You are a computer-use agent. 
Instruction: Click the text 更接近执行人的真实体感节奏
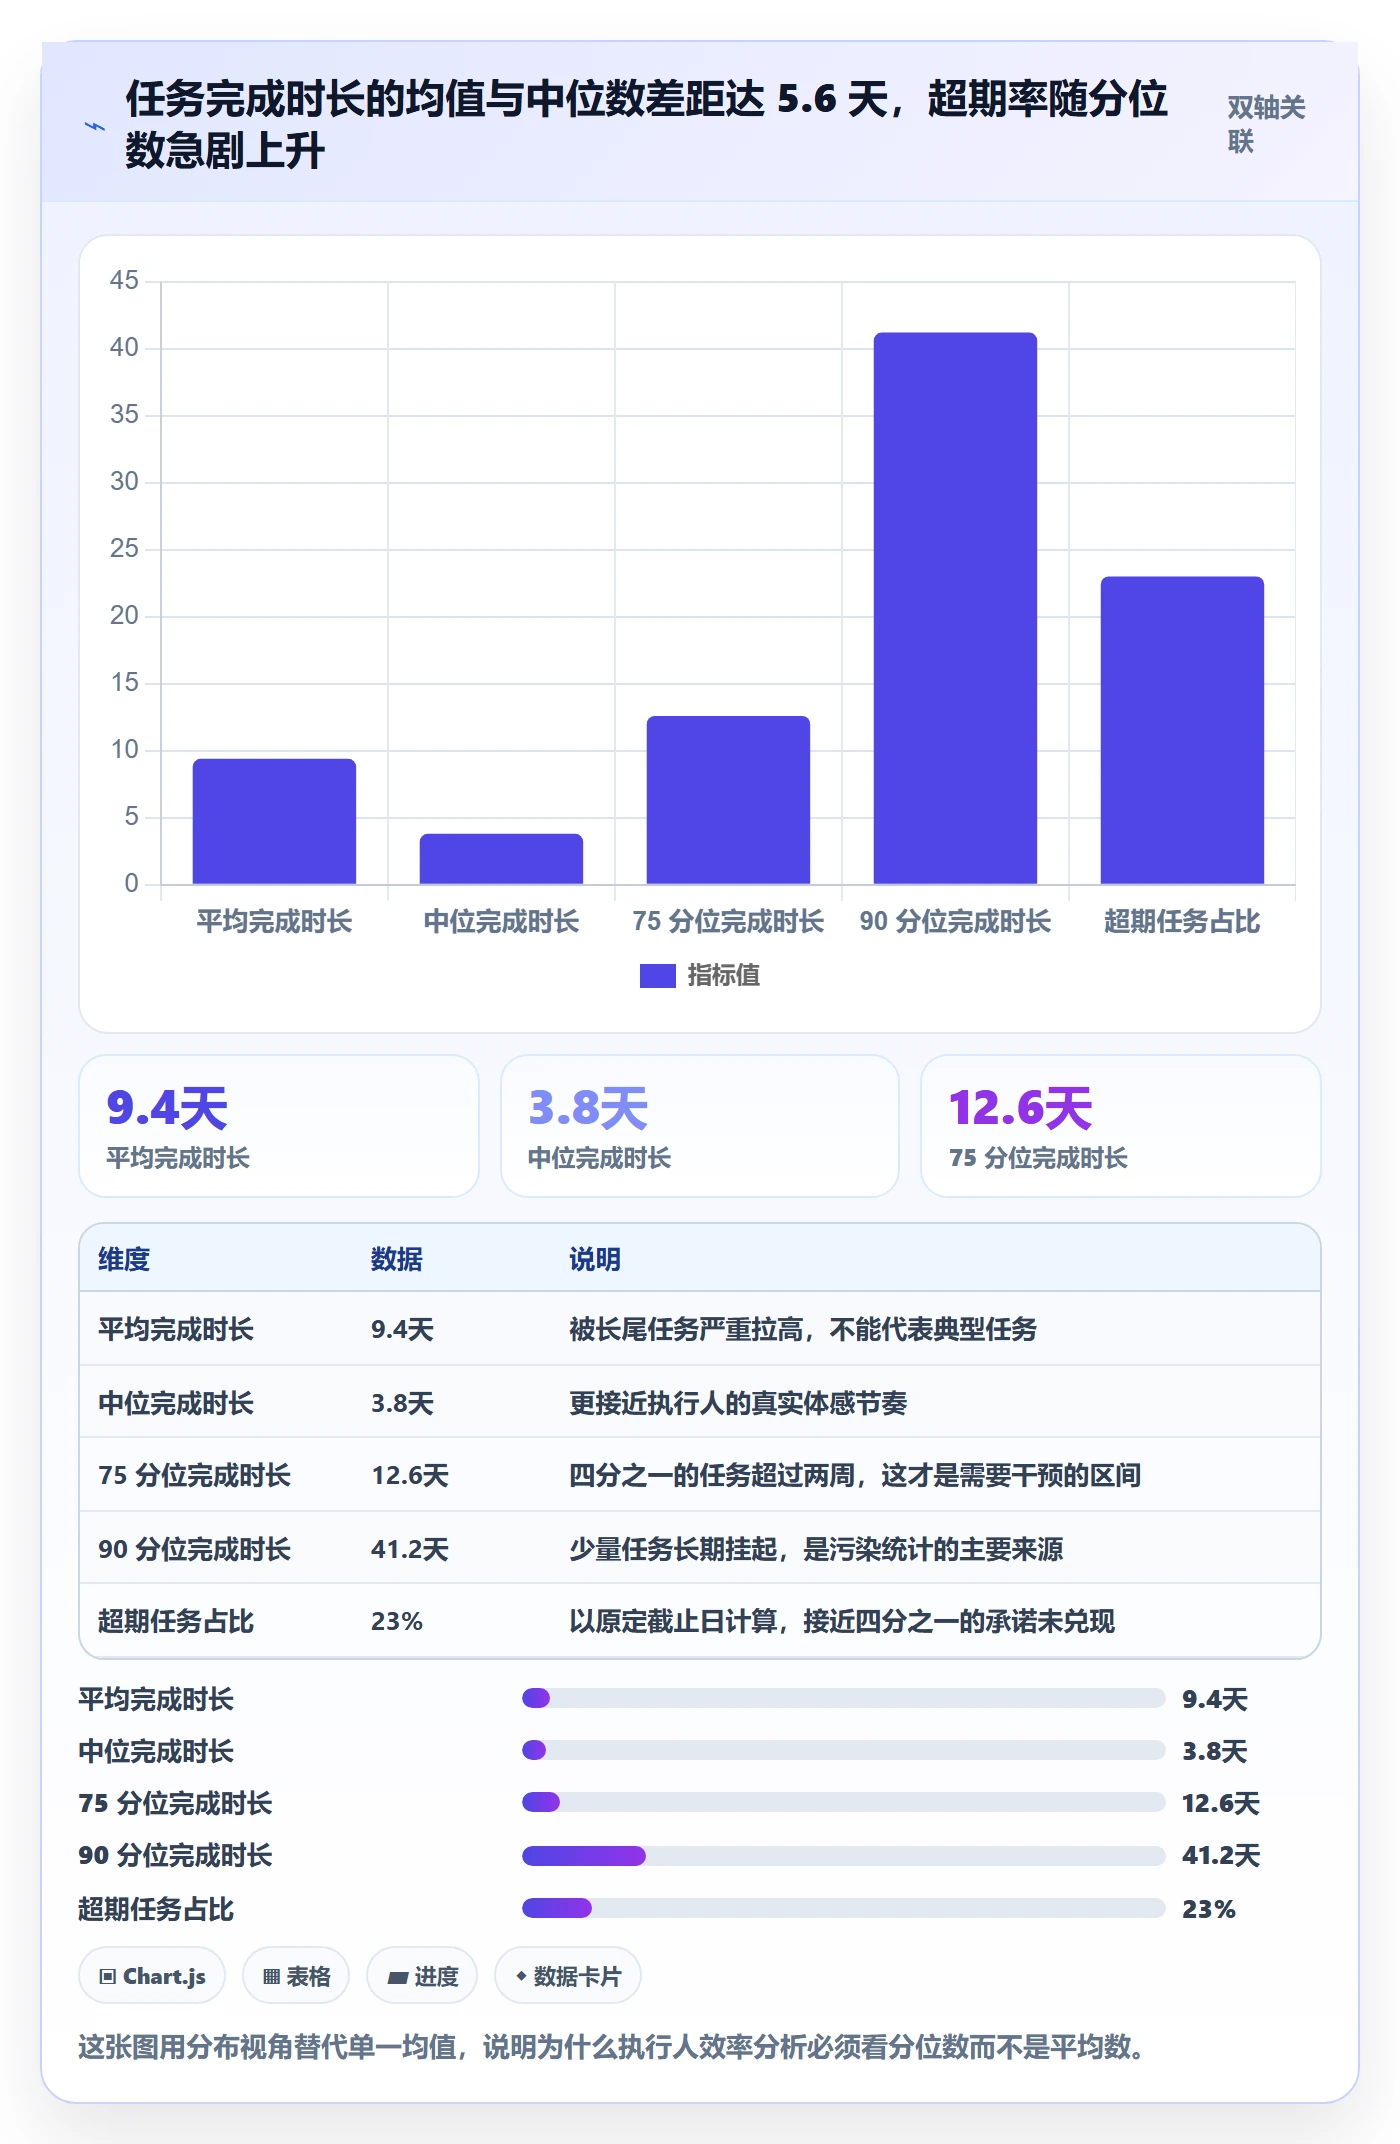click(738, 1403)
